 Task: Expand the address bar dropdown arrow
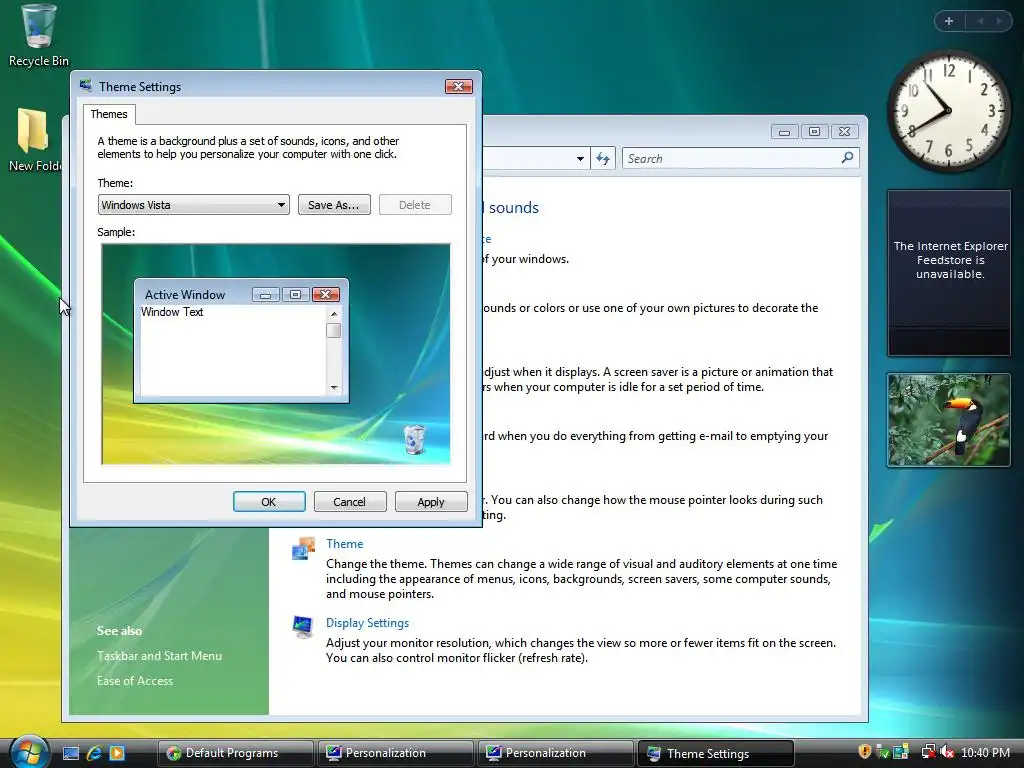(580, 159)
